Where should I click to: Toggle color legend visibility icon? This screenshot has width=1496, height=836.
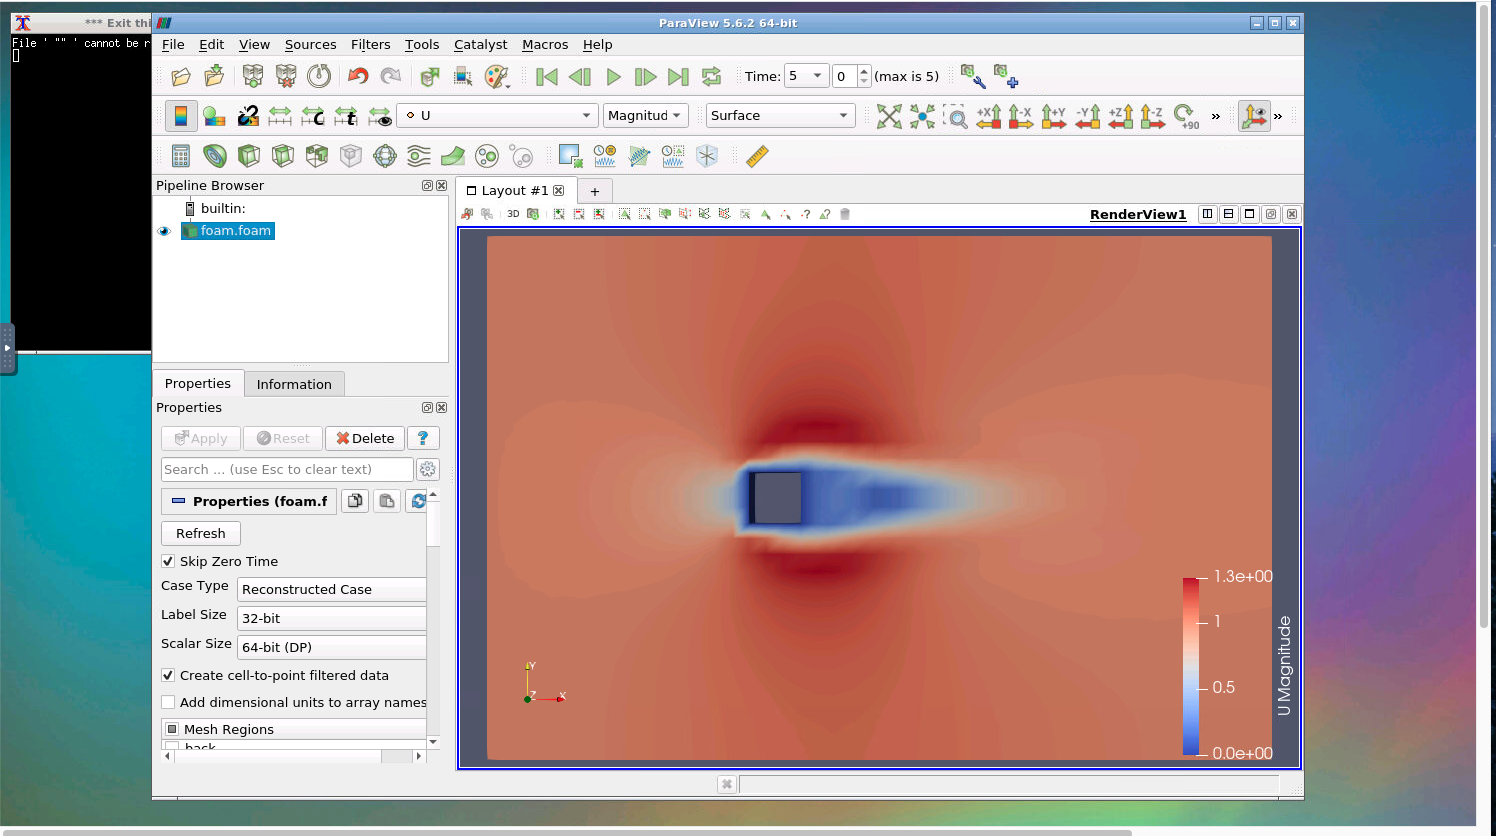[181, 116]
